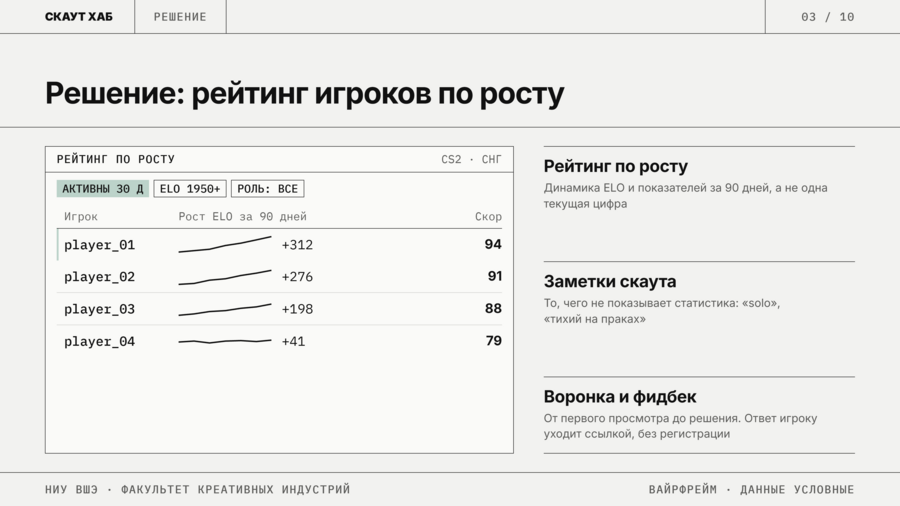Click the +312 ELO growth value
The image size is (900, 506).
pyautogui.click(x=297, y=245)
